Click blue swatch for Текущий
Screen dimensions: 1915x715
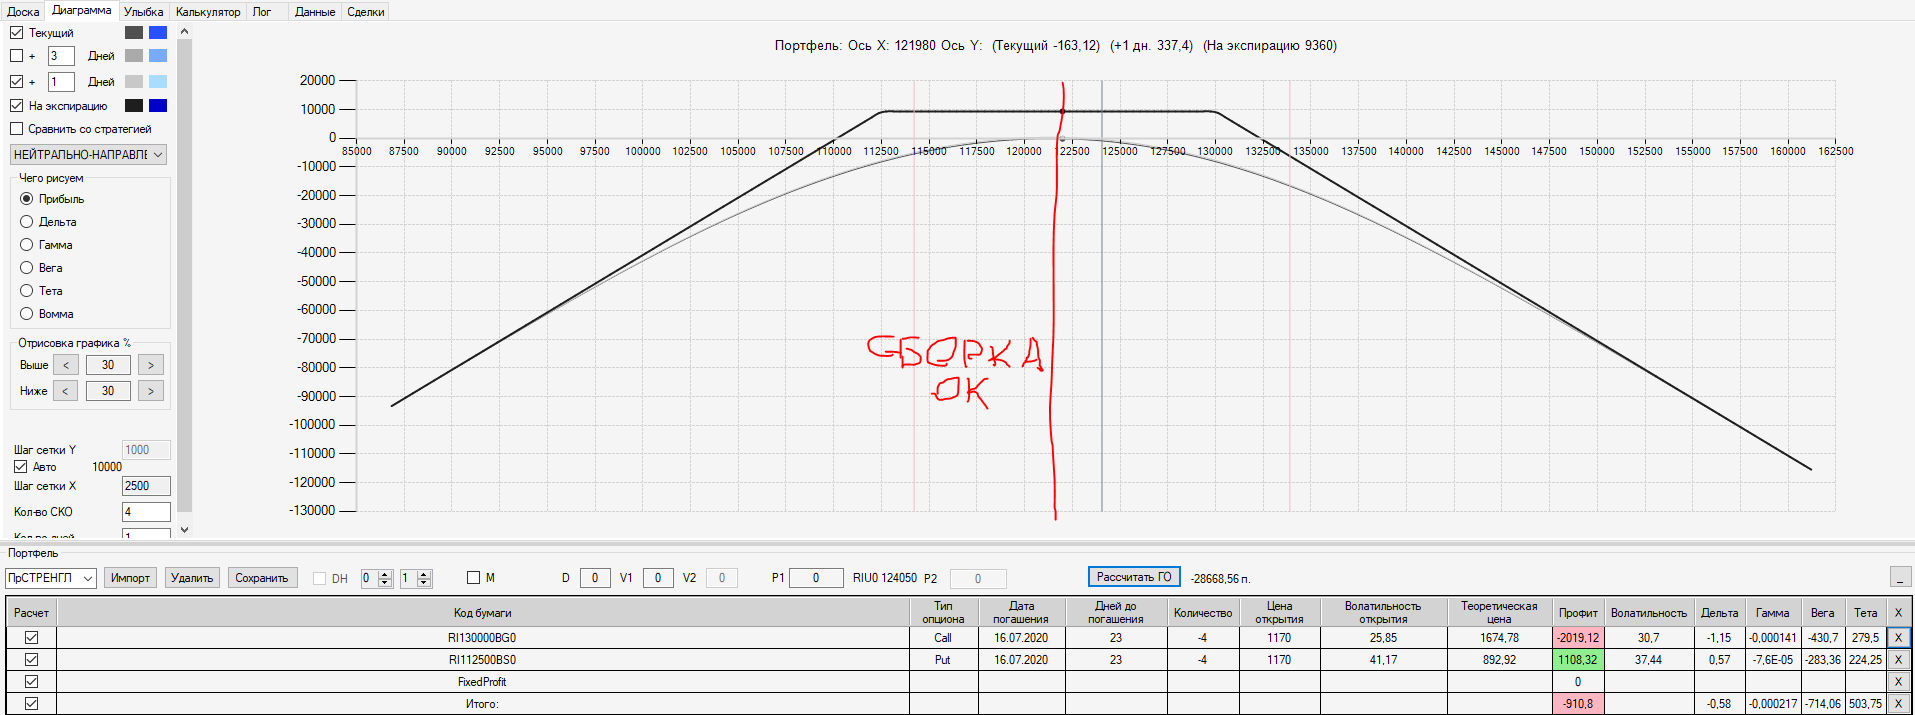click(158, 33)
